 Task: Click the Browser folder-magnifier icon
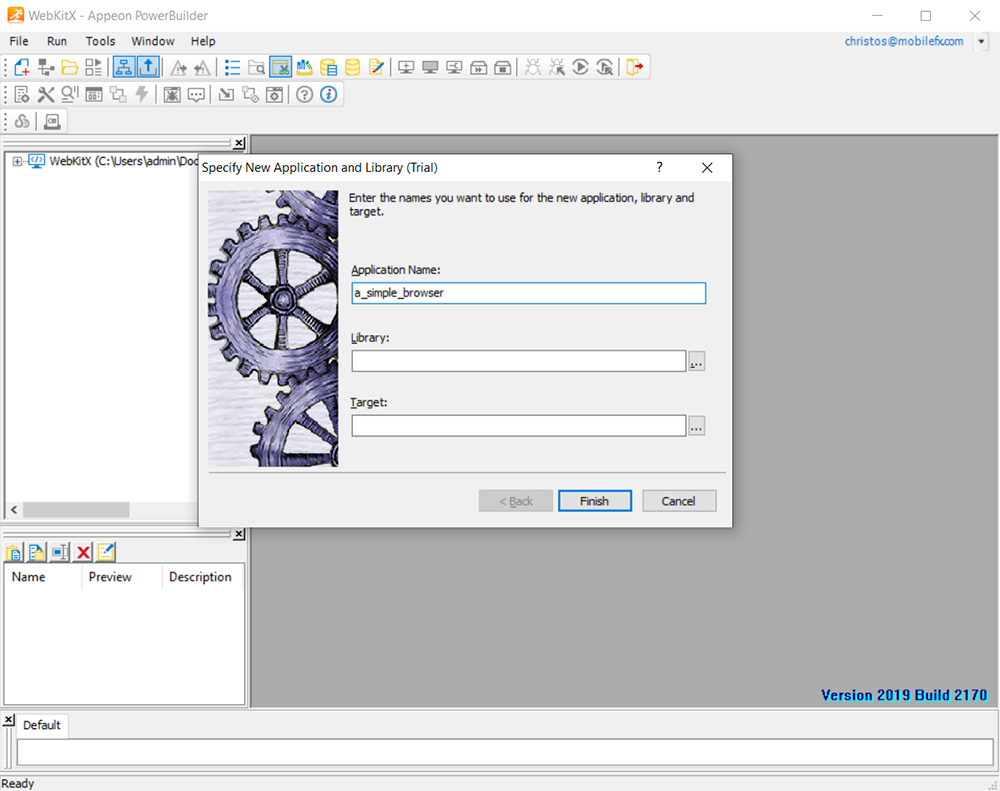[256, 67]
